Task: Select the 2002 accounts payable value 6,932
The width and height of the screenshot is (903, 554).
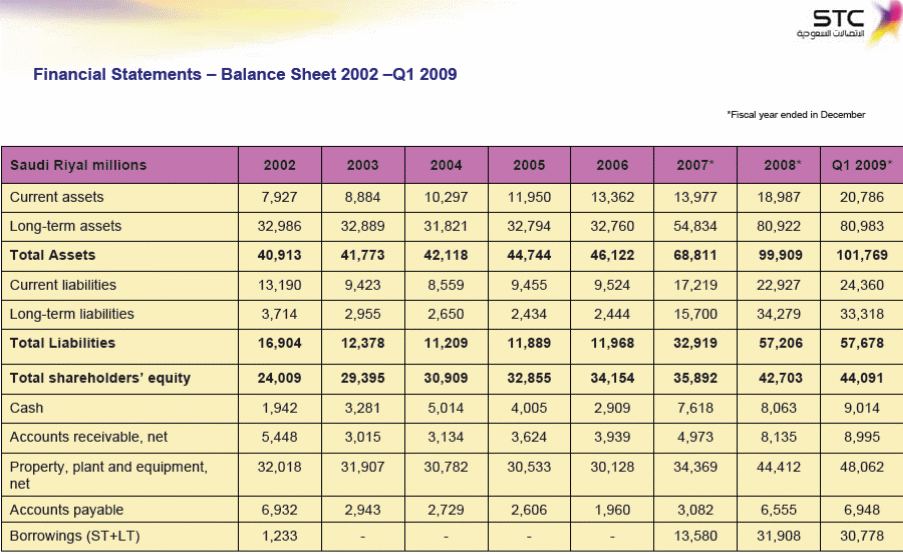Action: click(280, 510)
